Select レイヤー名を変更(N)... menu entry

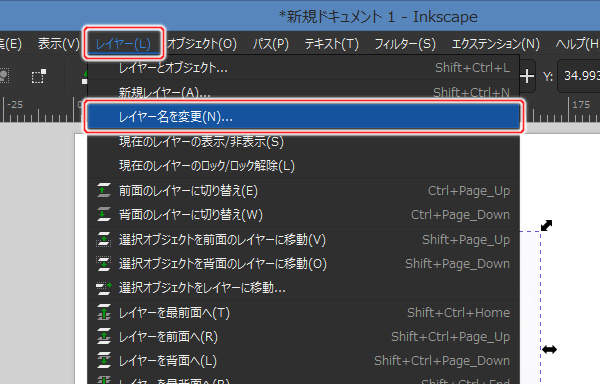(x=303, y=117)
